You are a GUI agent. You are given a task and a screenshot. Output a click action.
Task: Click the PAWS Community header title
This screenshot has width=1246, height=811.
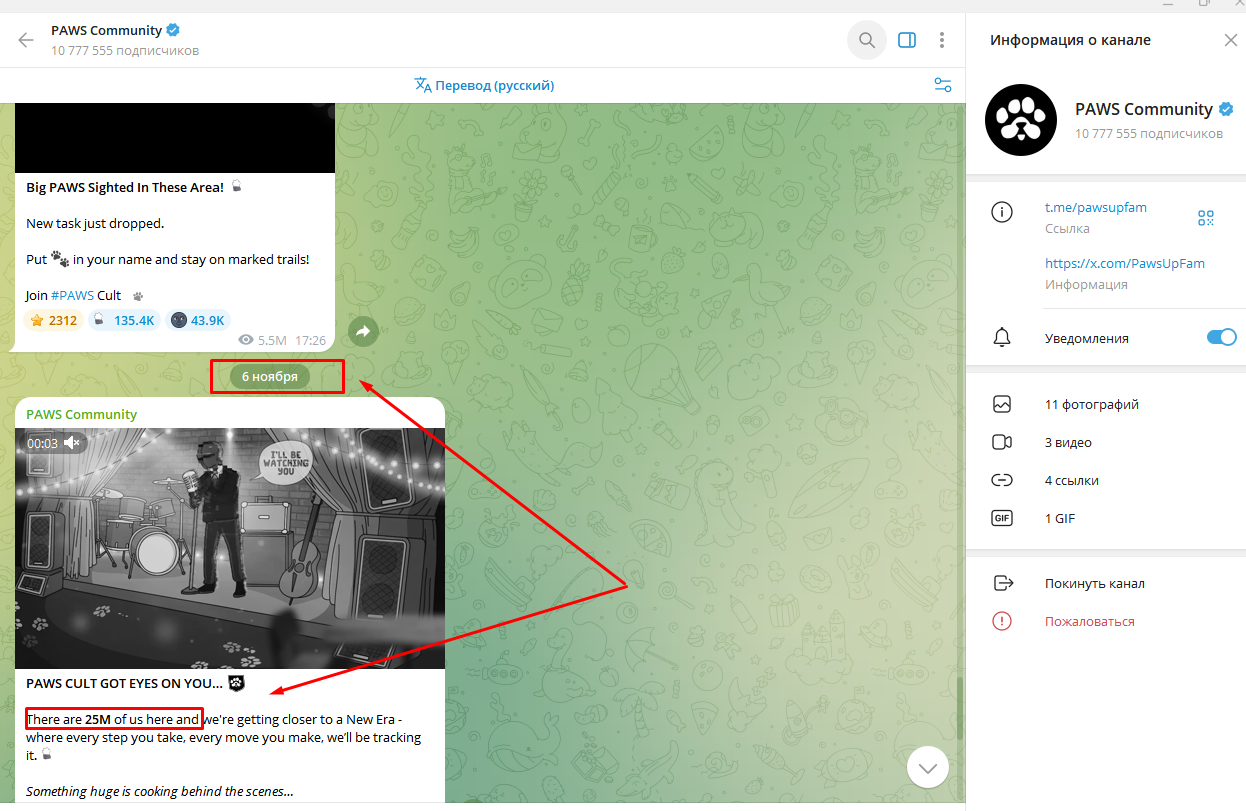[x=106, y=30]
